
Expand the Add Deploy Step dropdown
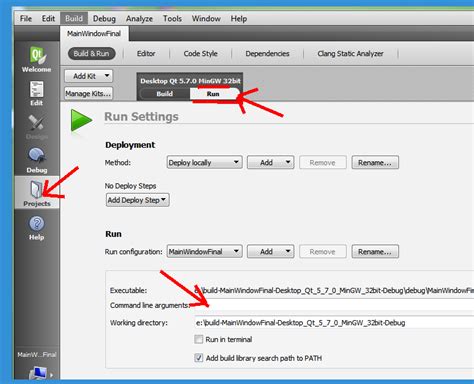pyautogui.click(x=137, y=200)
